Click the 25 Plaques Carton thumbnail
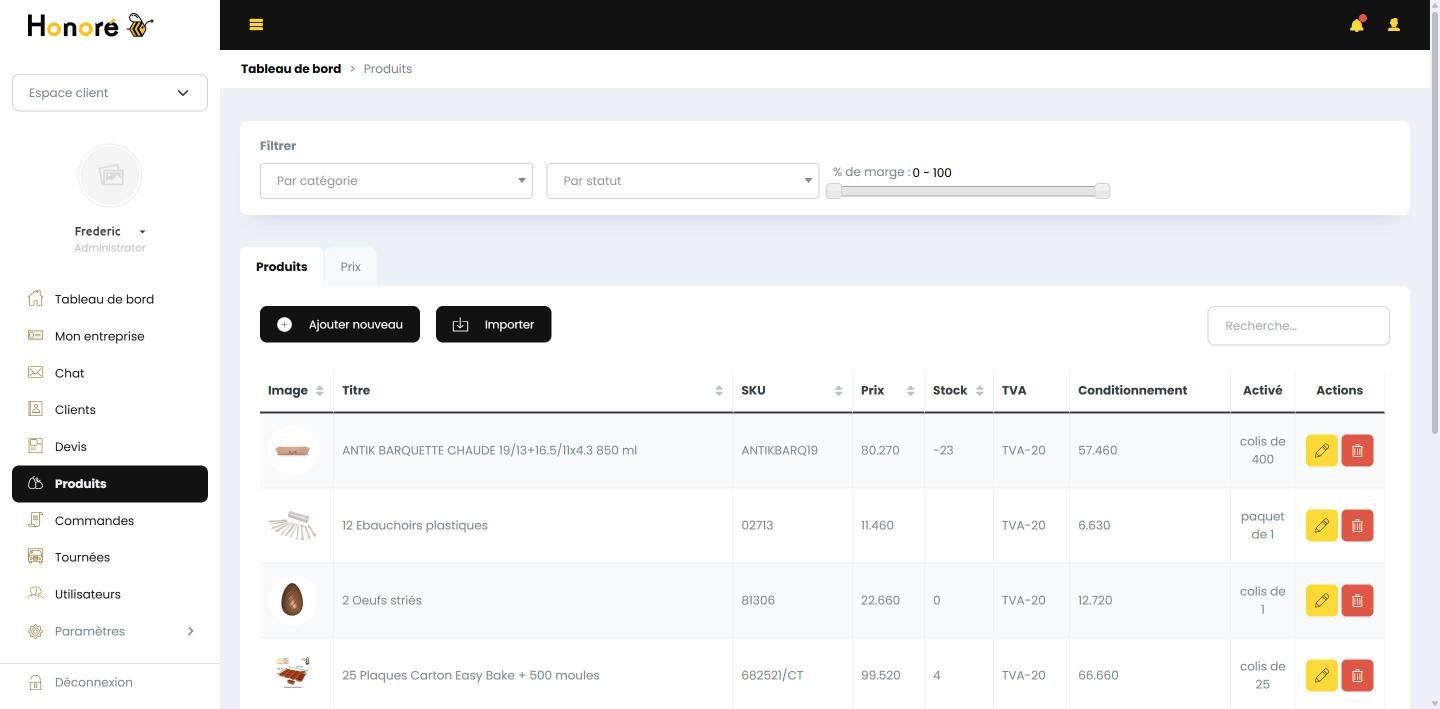Viewport: 1440px width, 709px height. [292, 673]
